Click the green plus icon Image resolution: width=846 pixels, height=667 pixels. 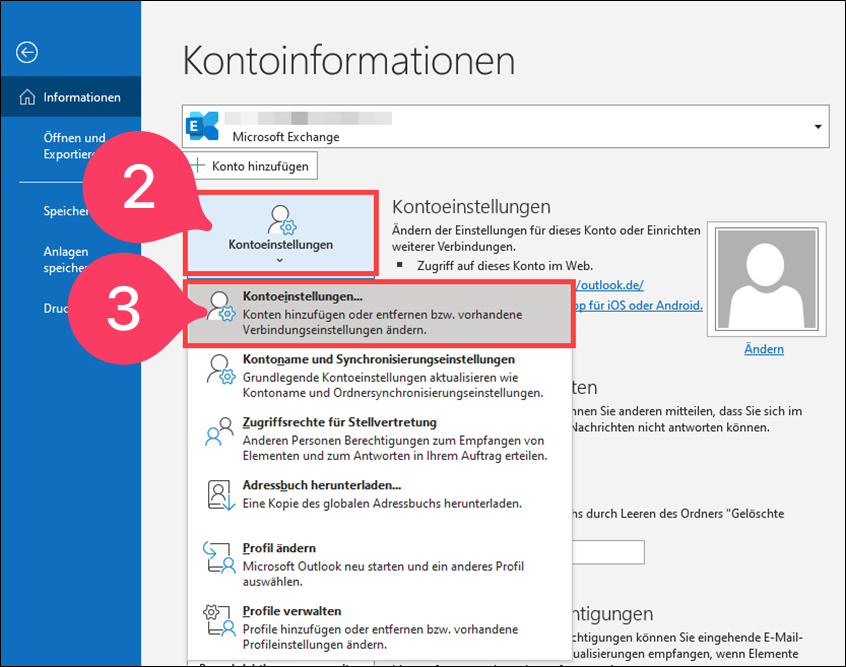tap(198, 165)
